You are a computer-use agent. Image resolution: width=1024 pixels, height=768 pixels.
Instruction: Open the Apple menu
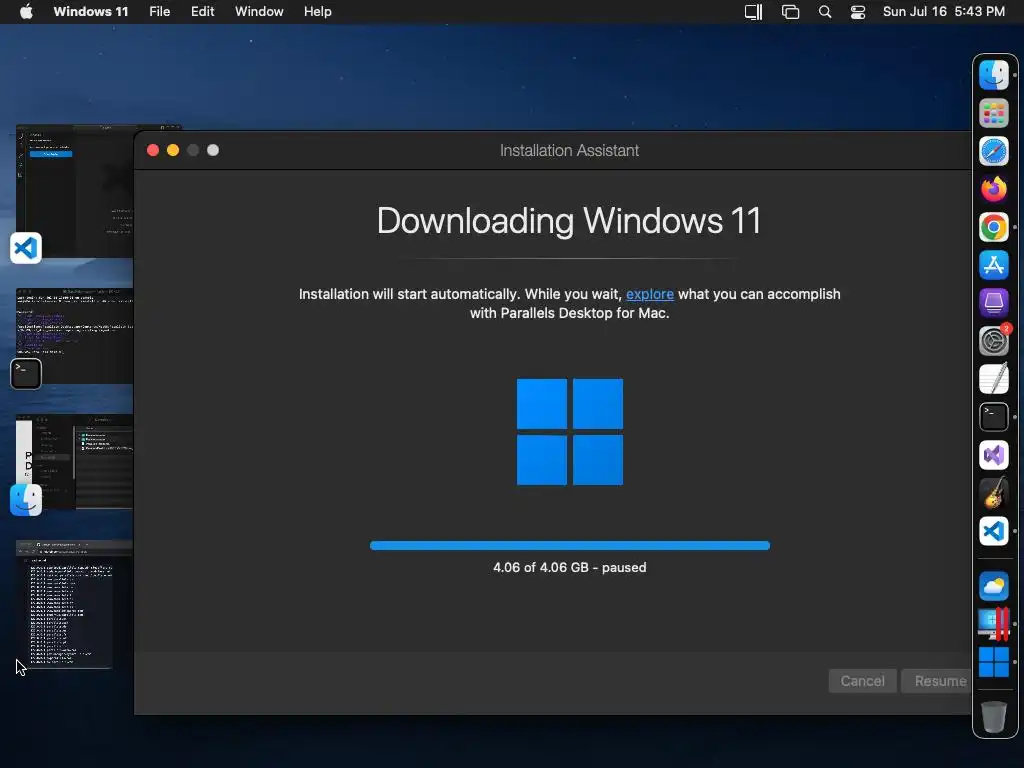[x=26, y=12]
